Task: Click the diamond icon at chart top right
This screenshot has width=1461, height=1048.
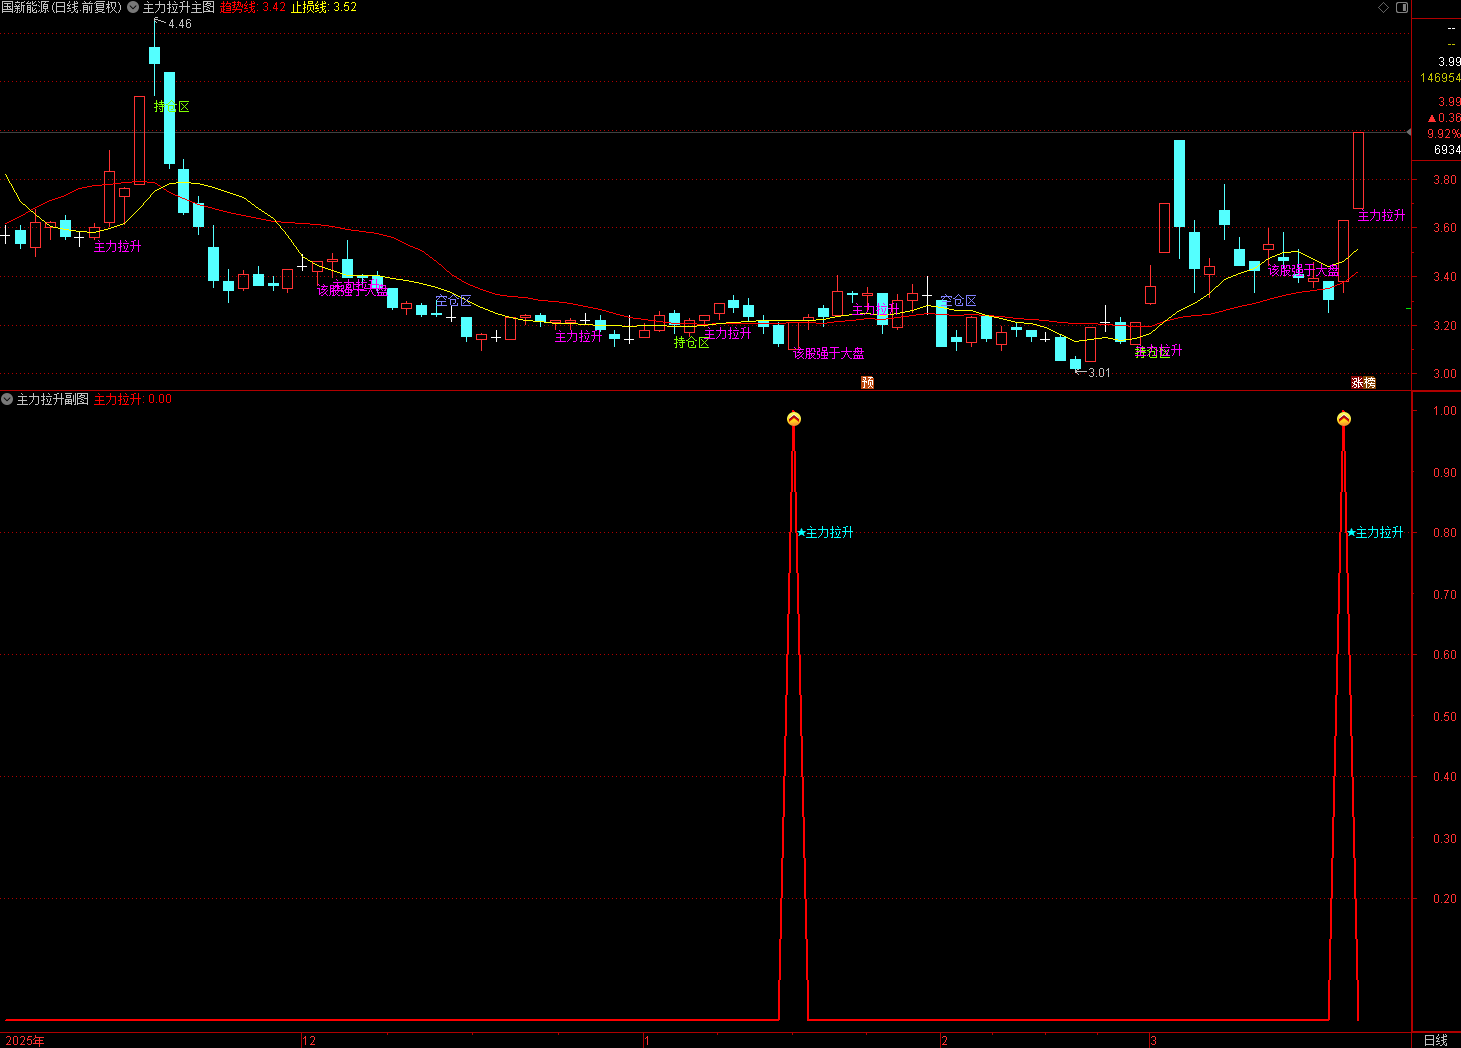Action: click(x=1383, y=7)
